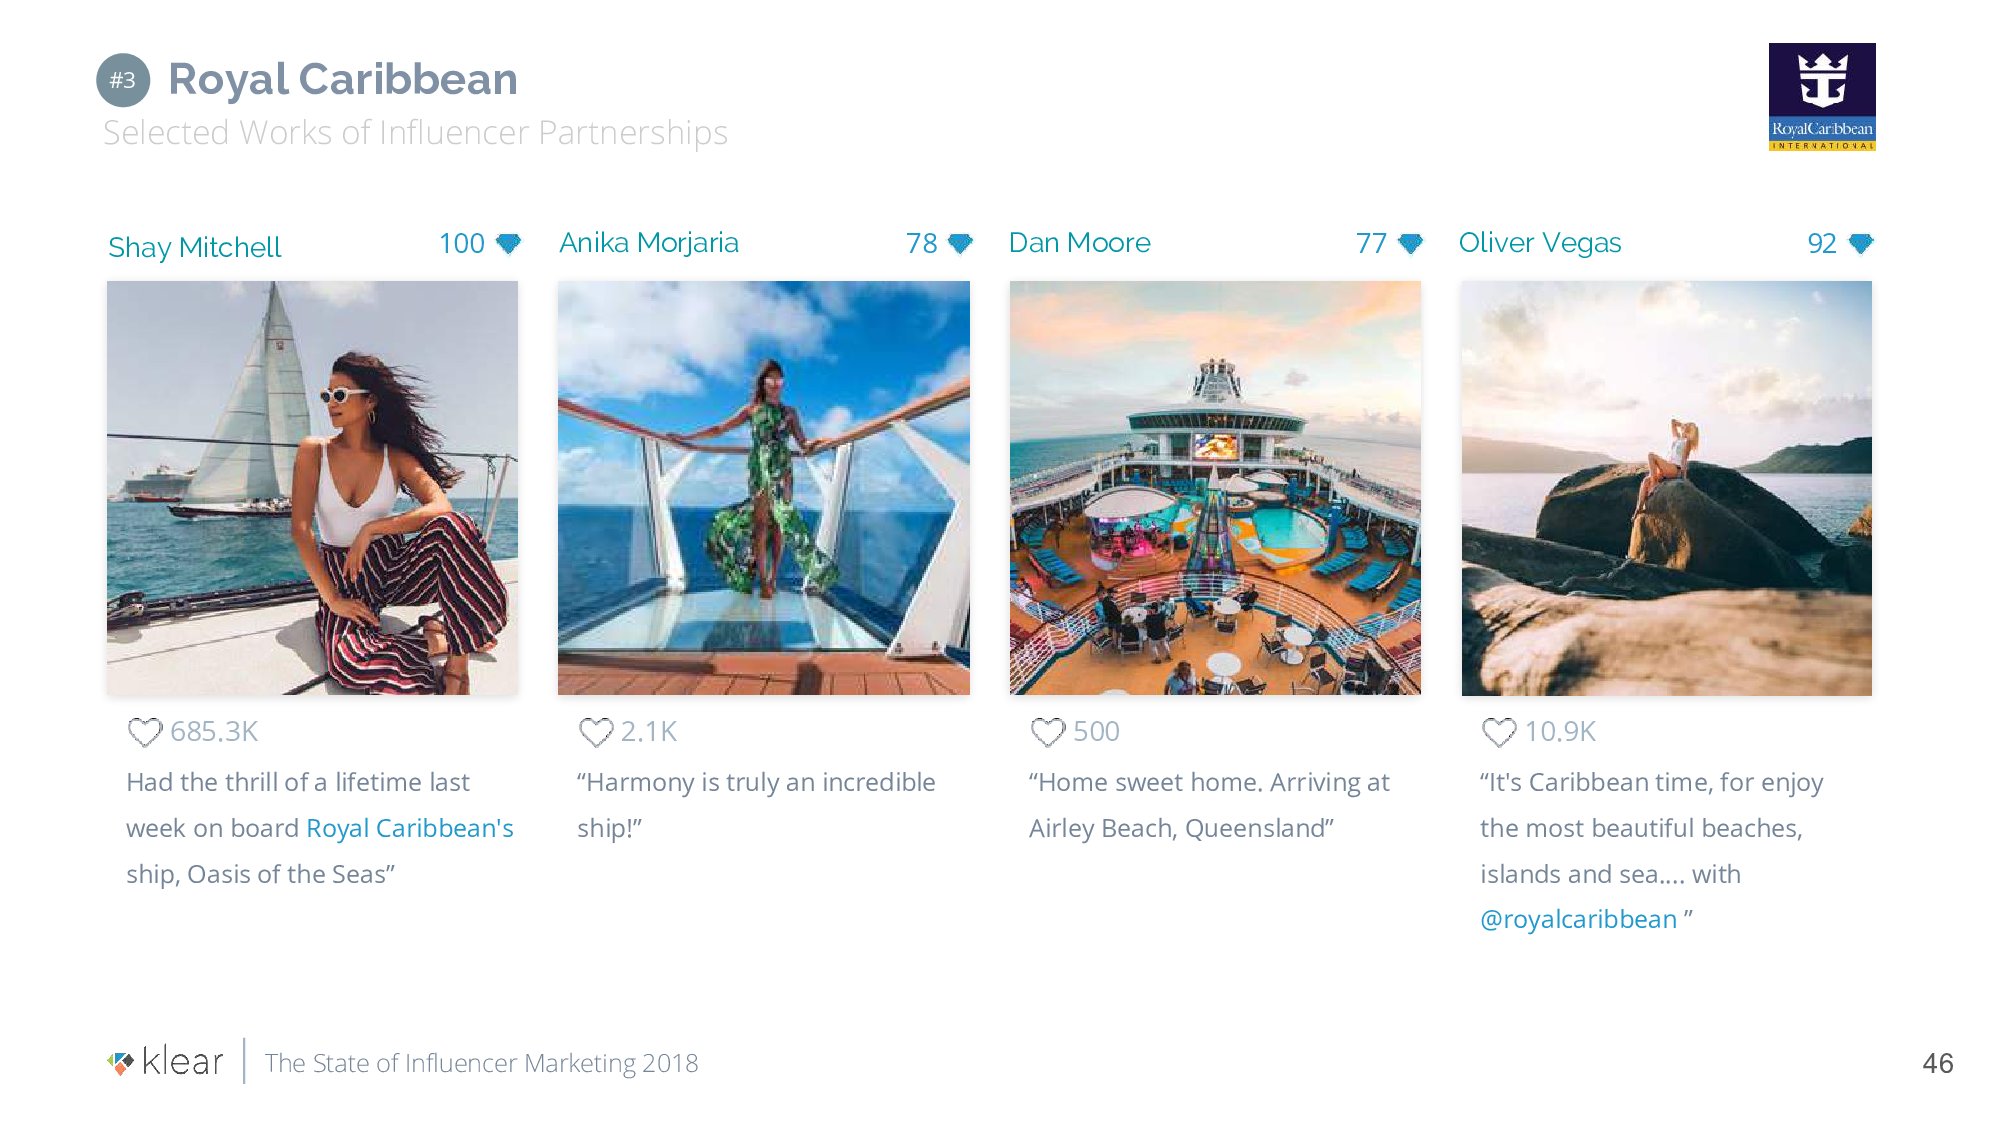The image size is (2000, 1125).
Task: Click the @royalcaribbean mention link
Action: click(x=1578, y=919)
